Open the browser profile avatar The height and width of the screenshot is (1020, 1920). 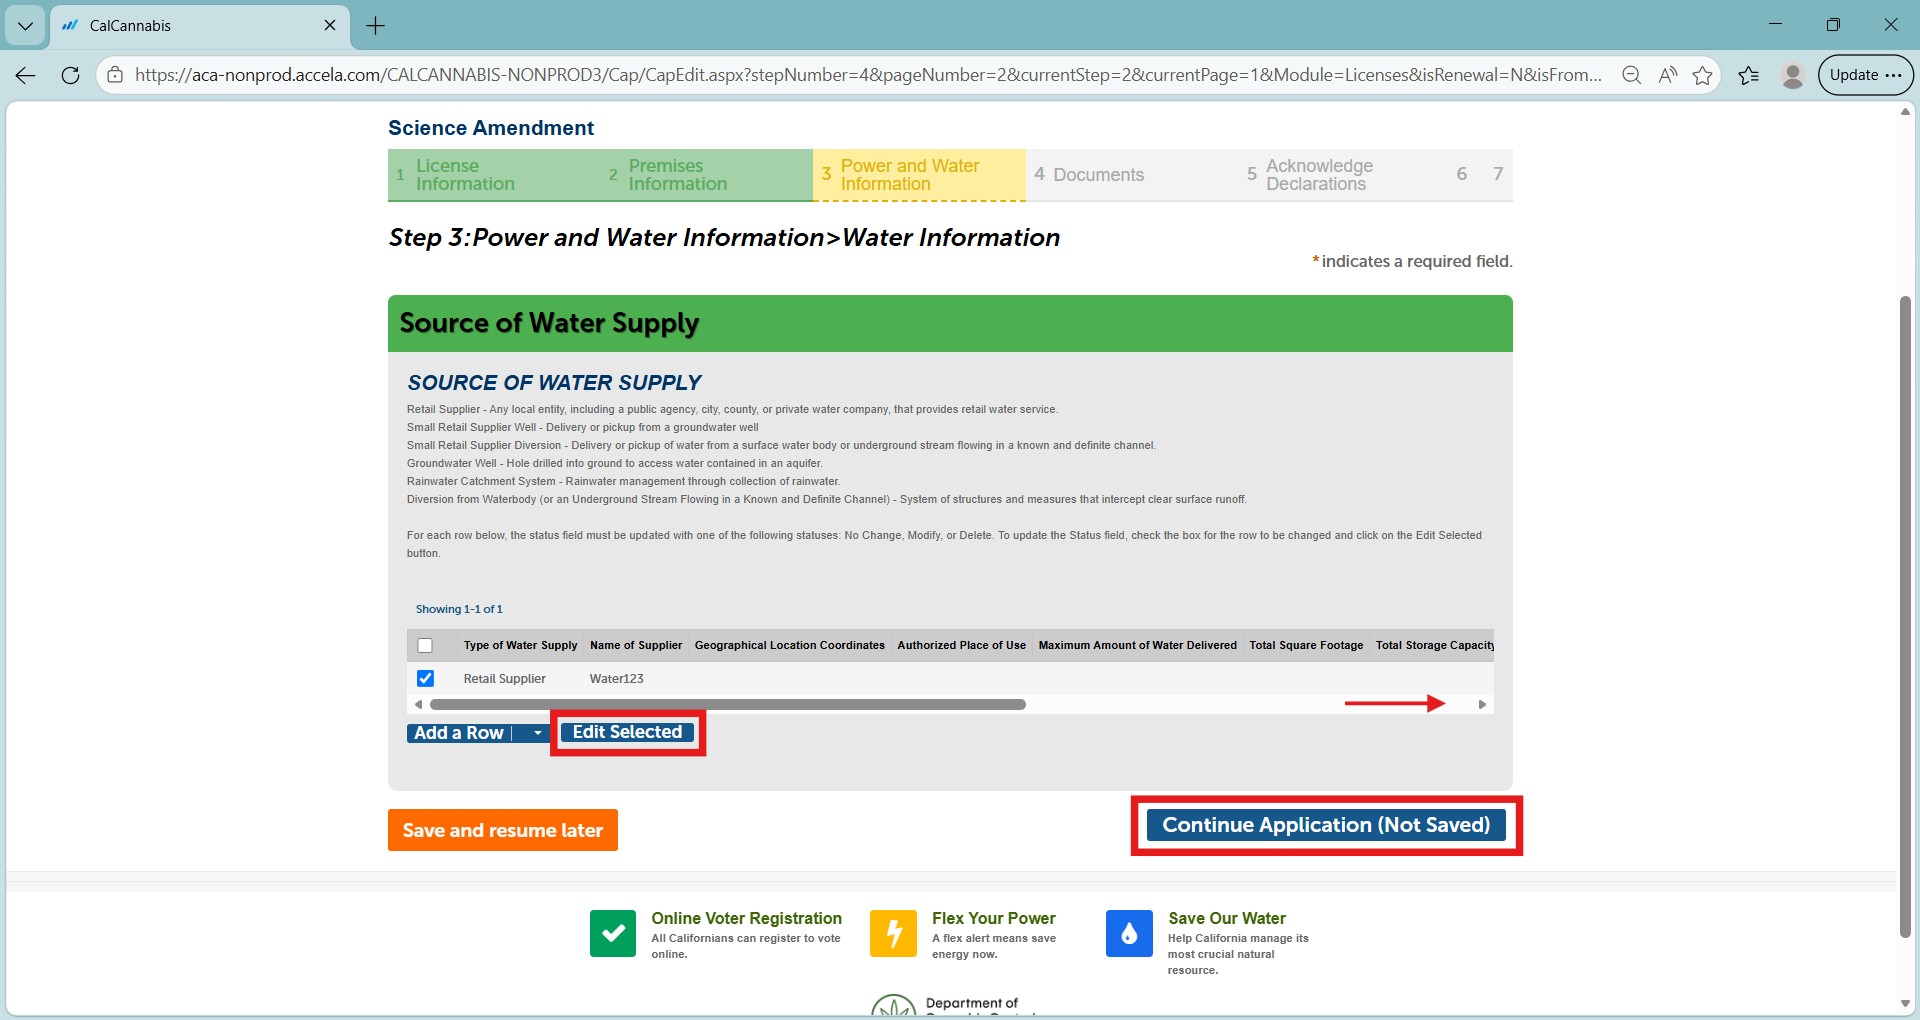pos(1792,75)
